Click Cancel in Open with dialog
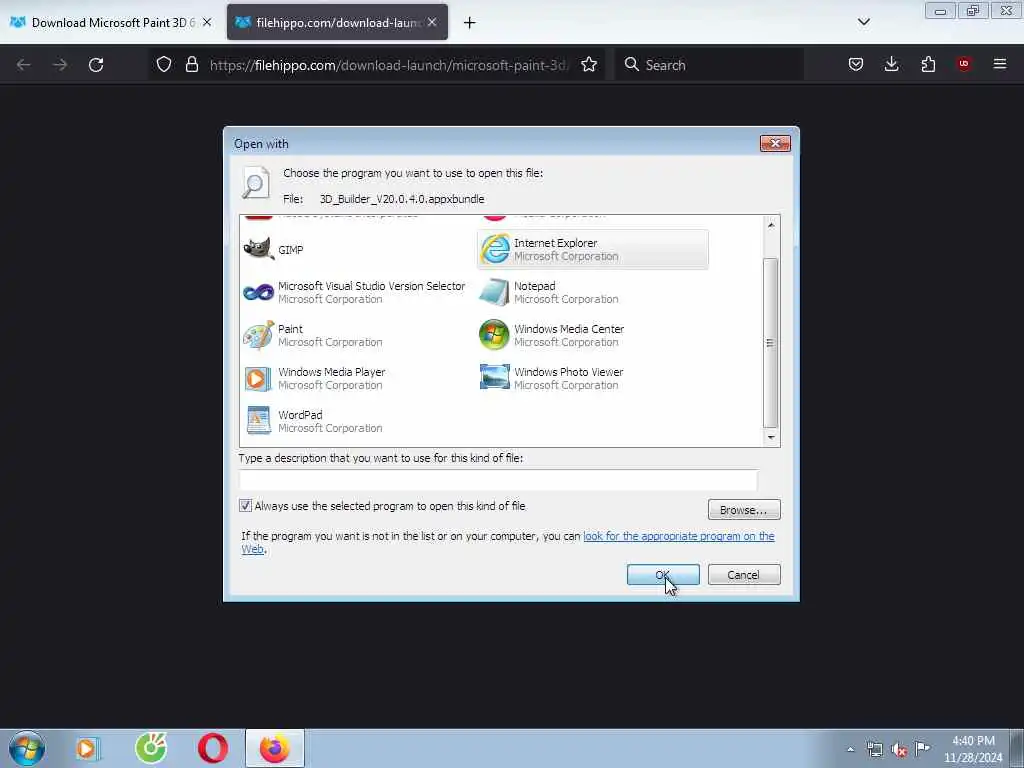The image size is (1024, 768). click(744, 575)
